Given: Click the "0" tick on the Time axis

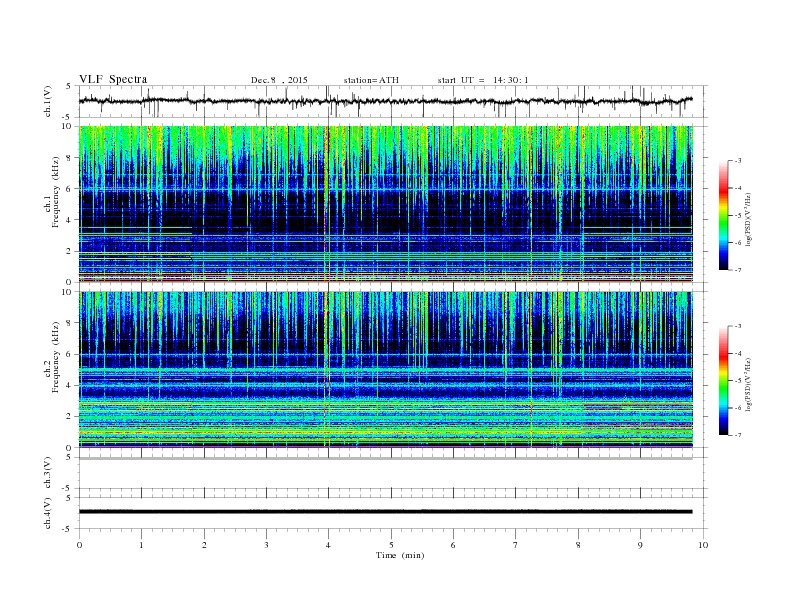Looking at the screenshot, I should [x=79, y=545].
